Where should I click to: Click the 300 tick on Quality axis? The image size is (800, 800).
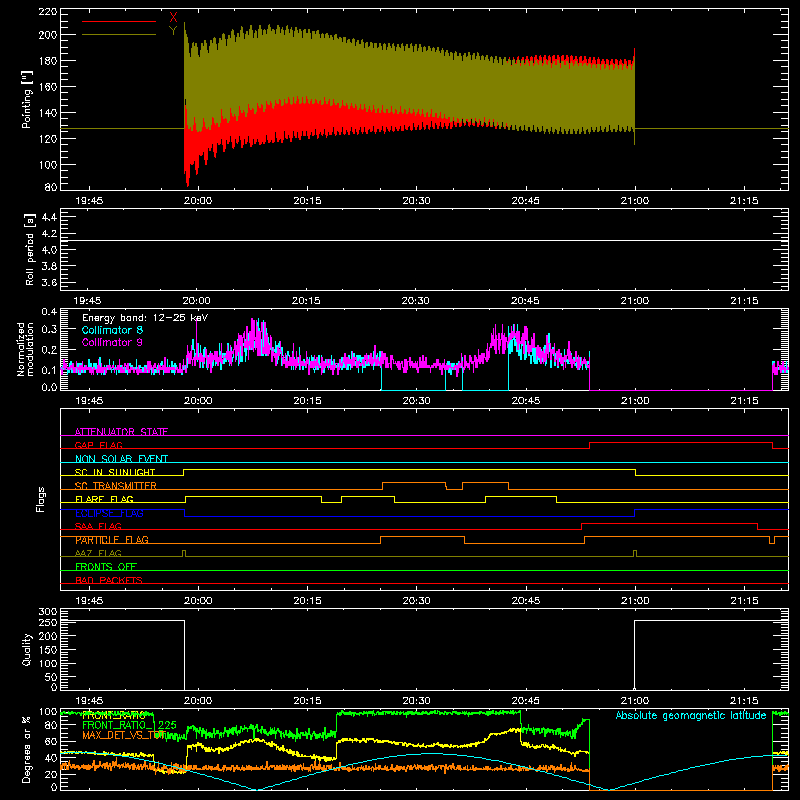tap(48, 612)
